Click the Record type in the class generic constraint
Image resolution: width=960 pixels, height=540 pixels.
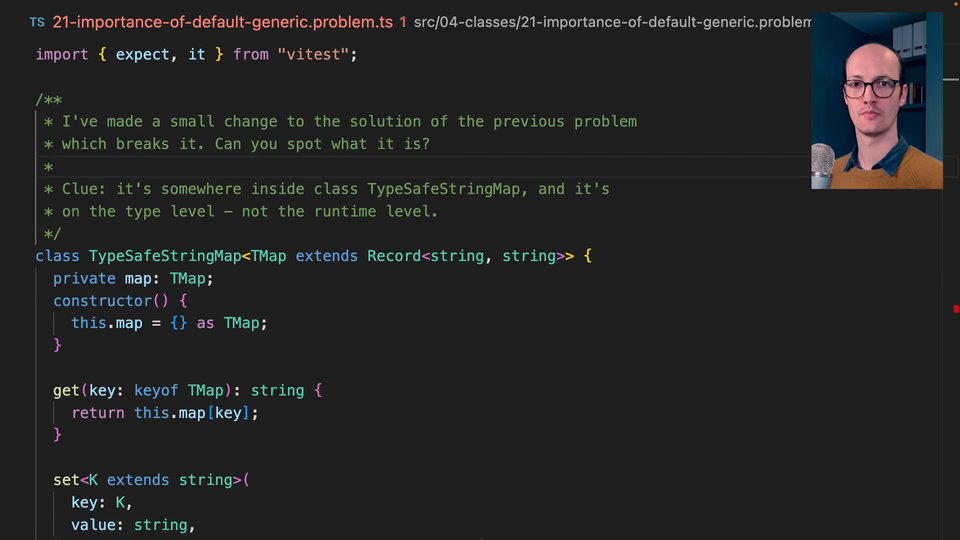(x=394, y=256)
